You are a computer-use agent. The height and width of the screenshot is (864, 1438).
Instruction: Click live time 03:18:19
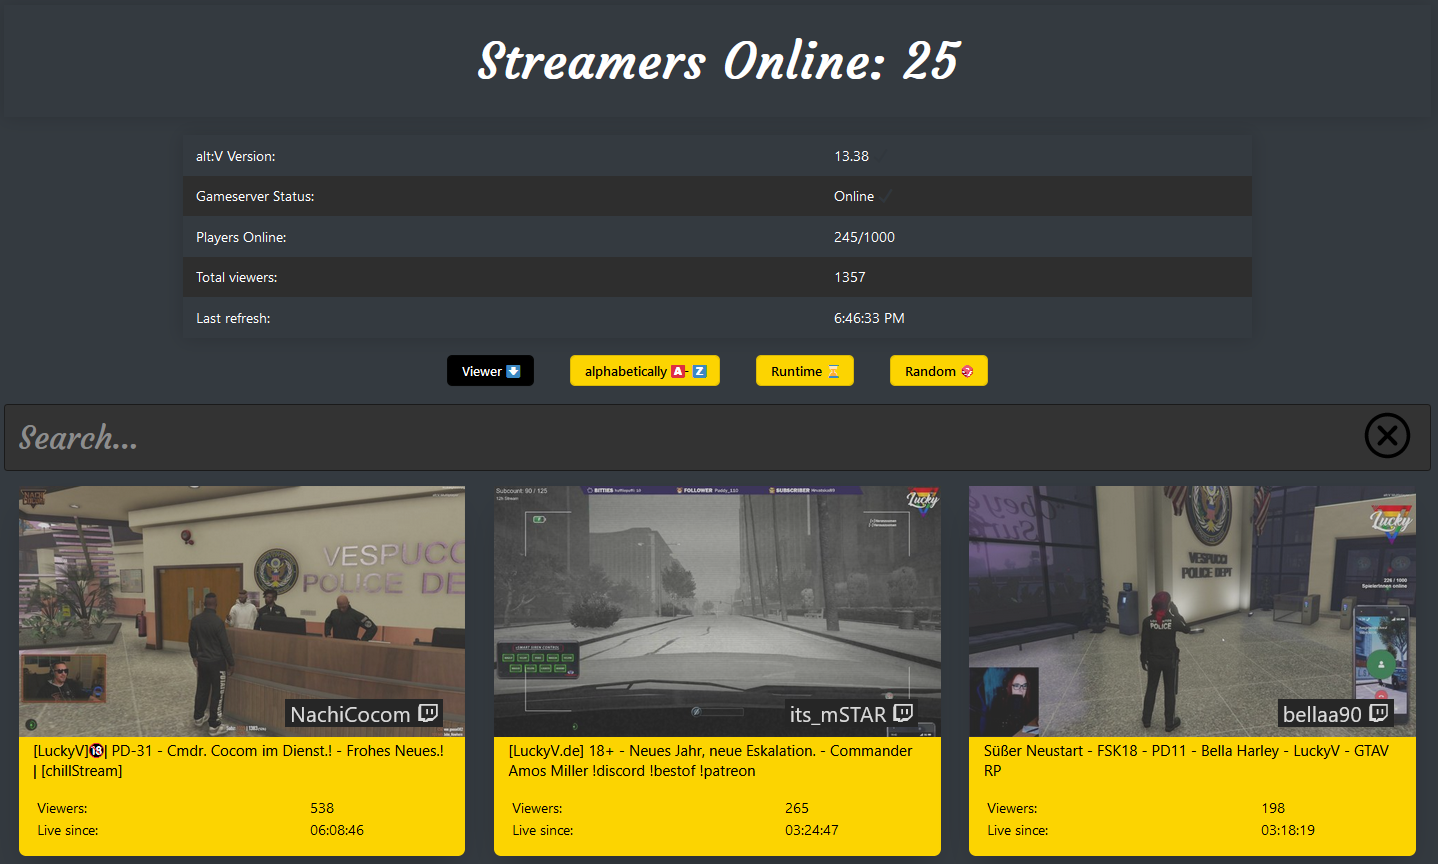[x=1288, y=830]
